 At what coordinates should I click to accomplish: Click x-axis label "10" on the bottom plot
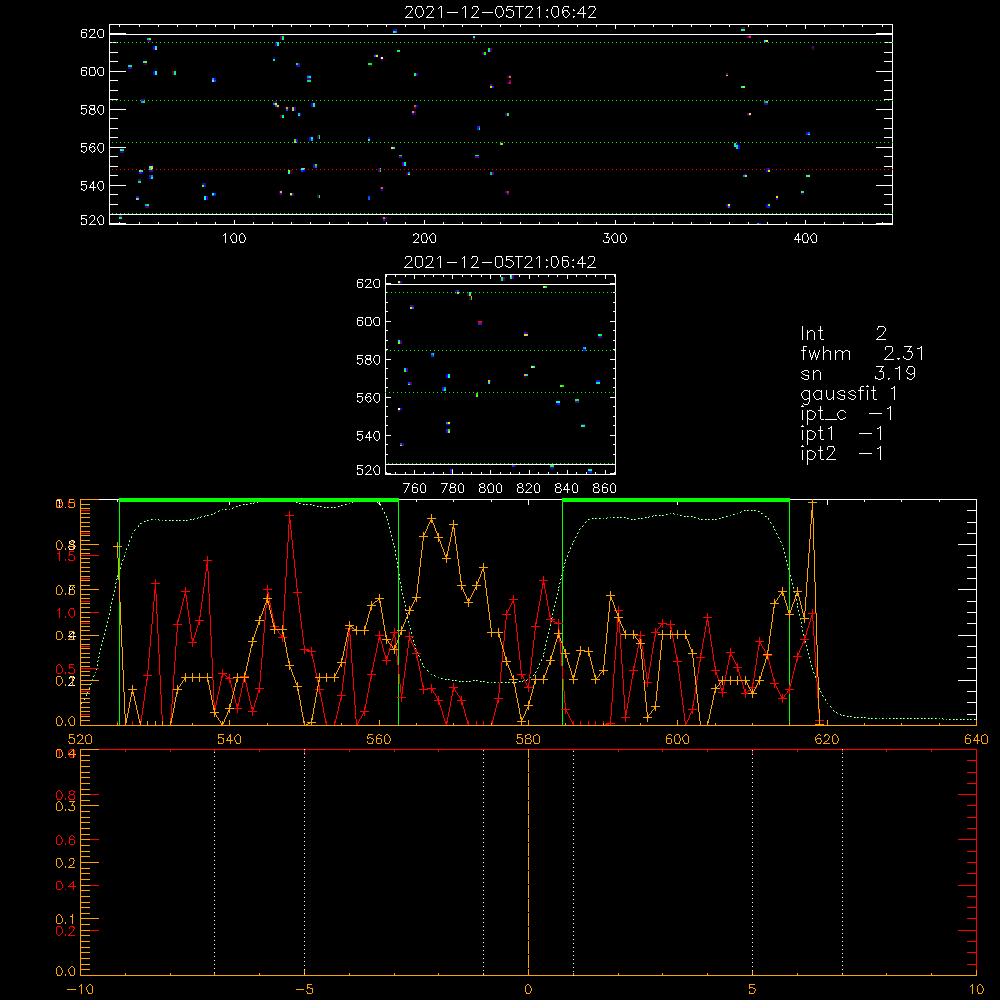[x=976, y=989]
